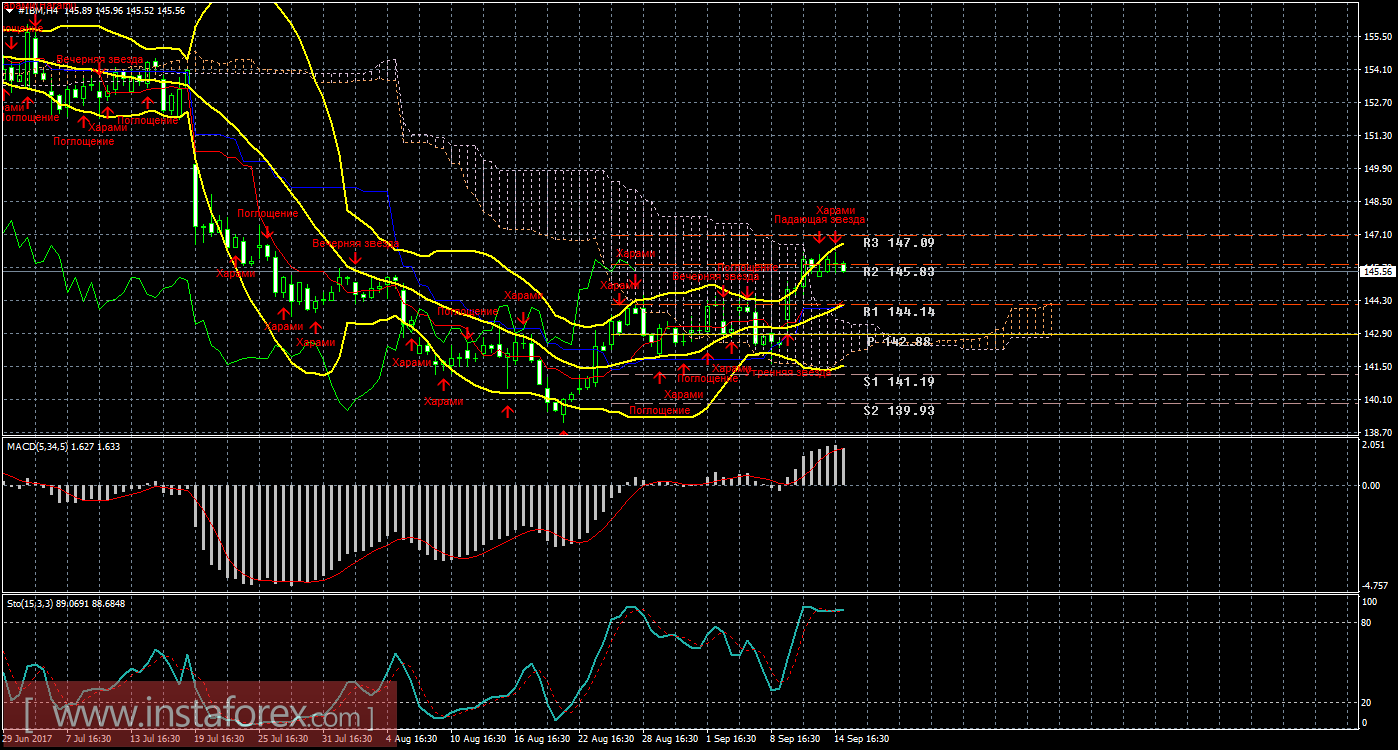Select the #IBM,H4 chart title
The width and height of the screenshot is (1398, 750).
click(38, 11)
